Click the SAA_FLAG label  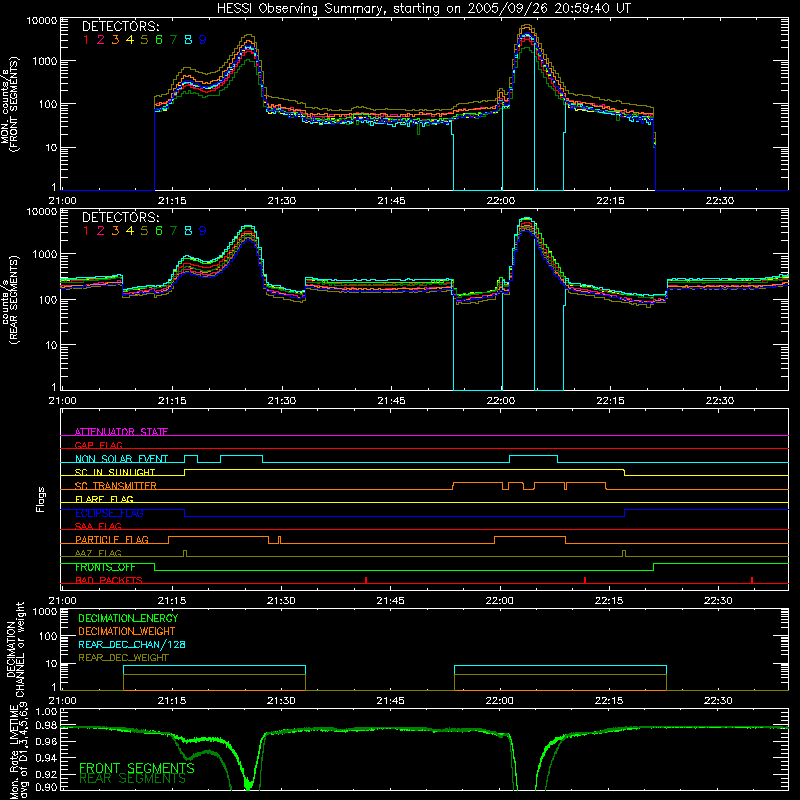click(x=98, y=526)
